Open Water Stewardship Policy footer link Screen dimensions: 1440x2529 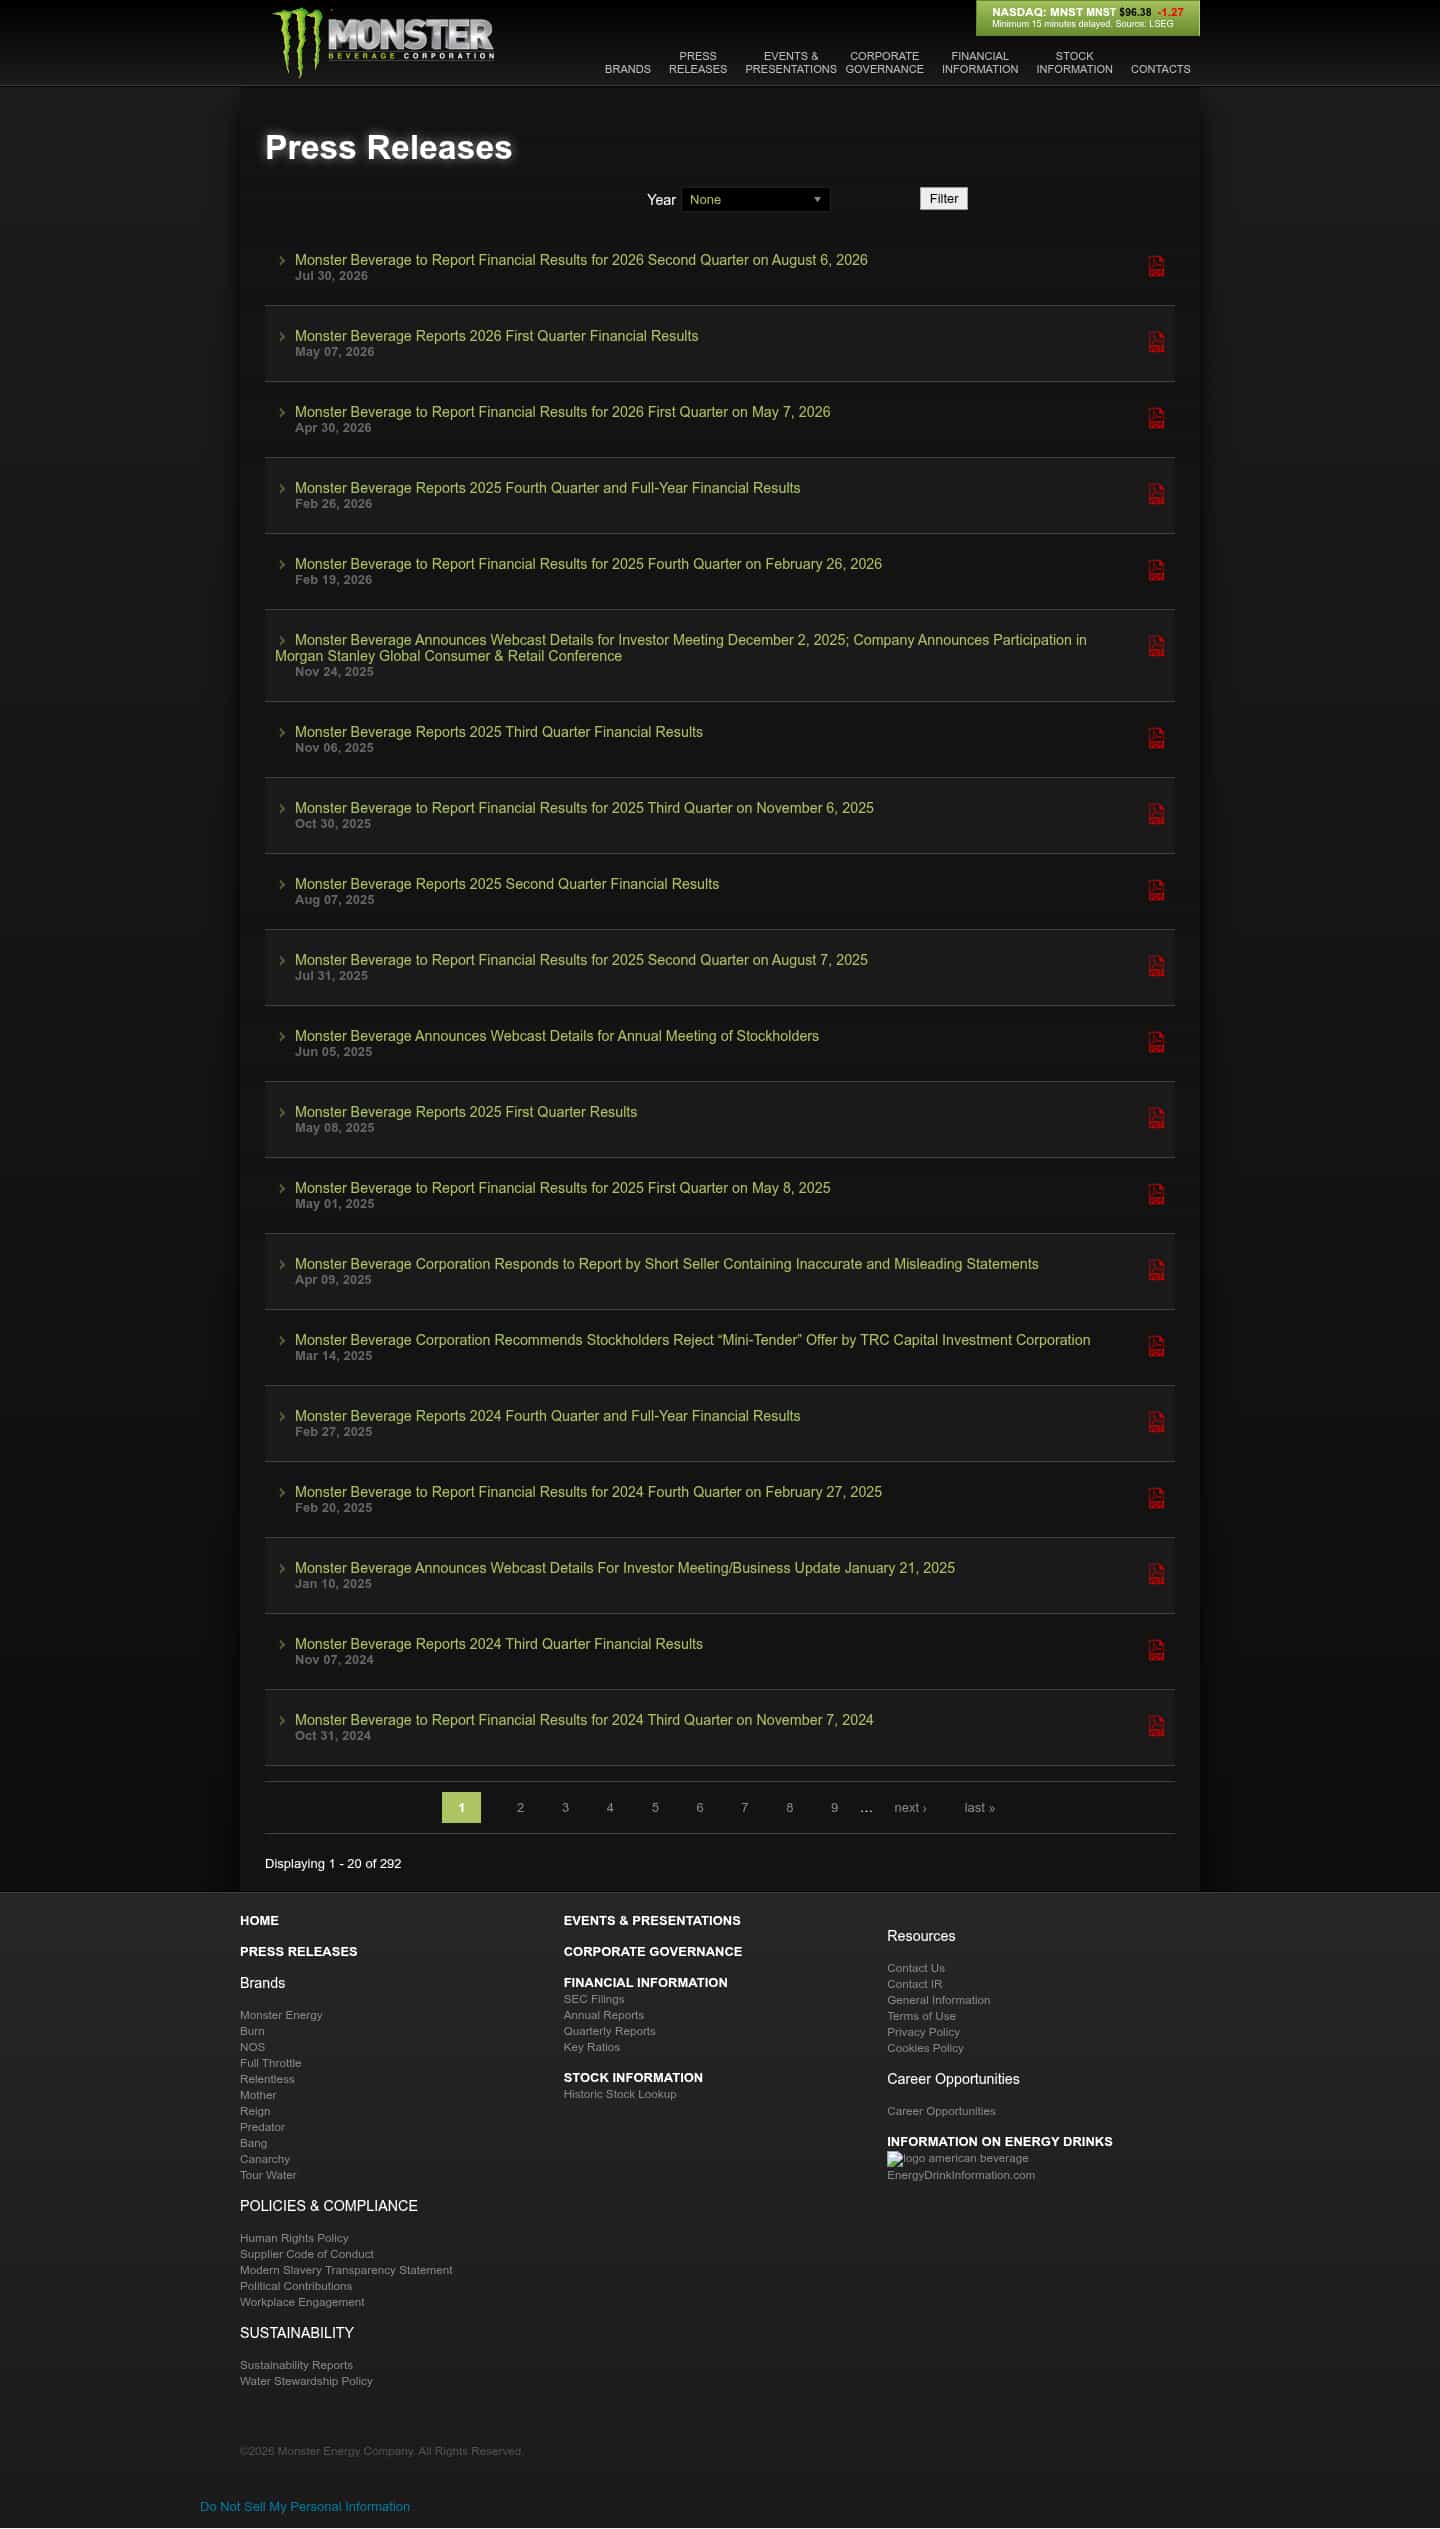point(306,2381)
